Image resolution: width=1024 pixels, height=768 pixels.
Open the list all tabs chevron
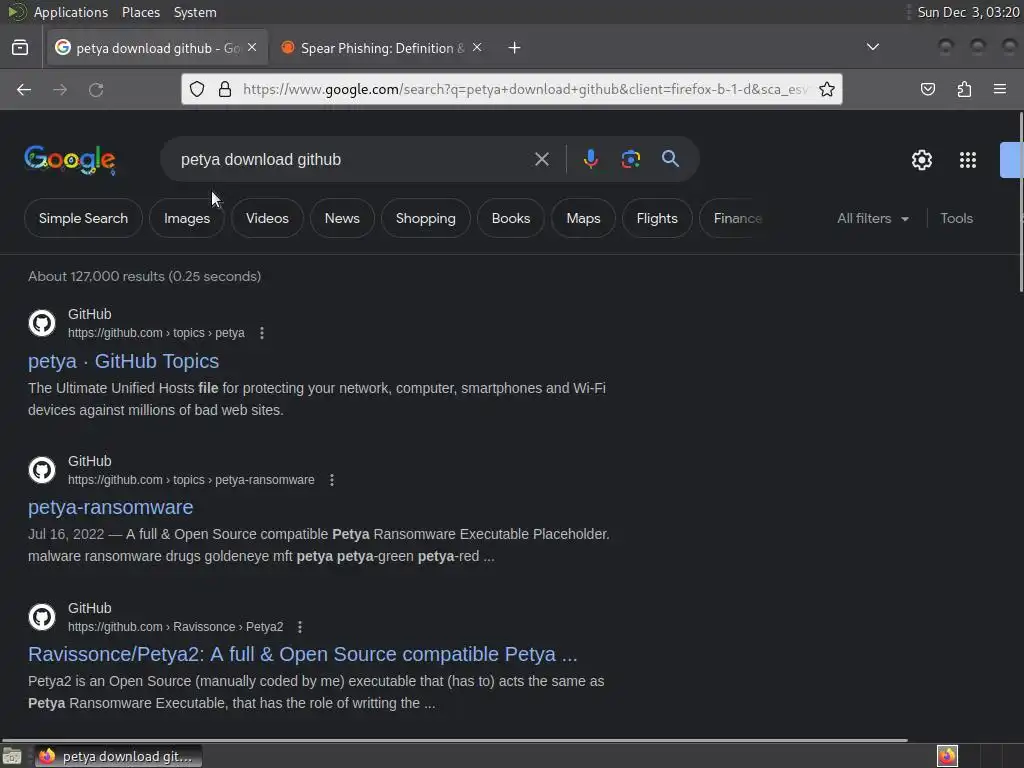point(872,47)
